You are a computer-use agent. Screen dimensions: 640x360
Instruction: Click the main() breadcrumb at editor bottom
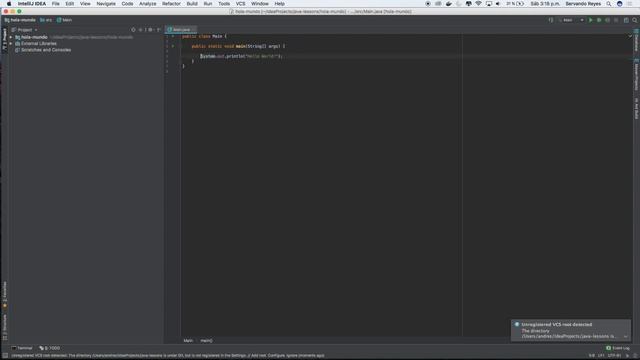[x=207, y=340]
